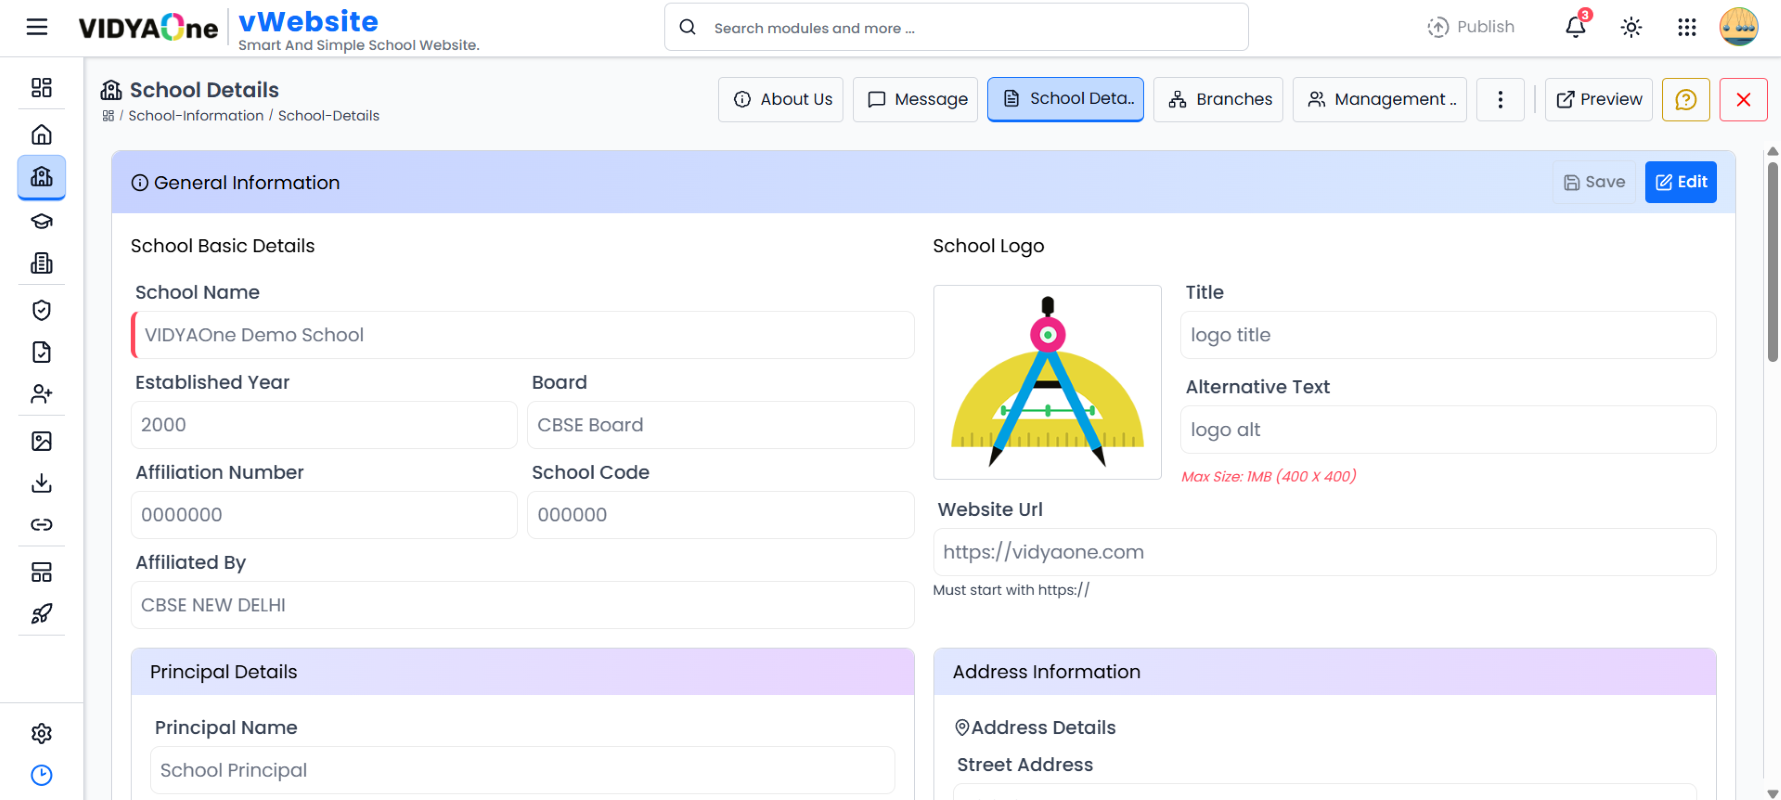Click the Principal Name field

click(523, 770)
